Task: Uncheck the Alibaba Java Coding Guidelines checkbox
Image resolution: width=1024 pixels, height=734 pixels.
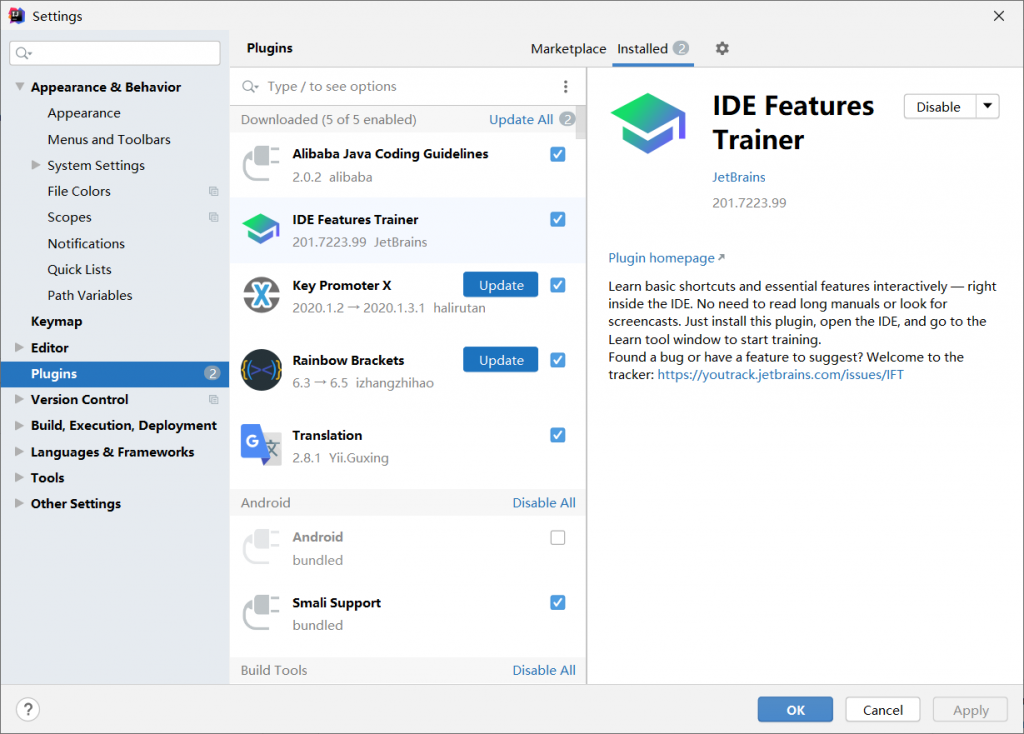Action: coord(558,154)
